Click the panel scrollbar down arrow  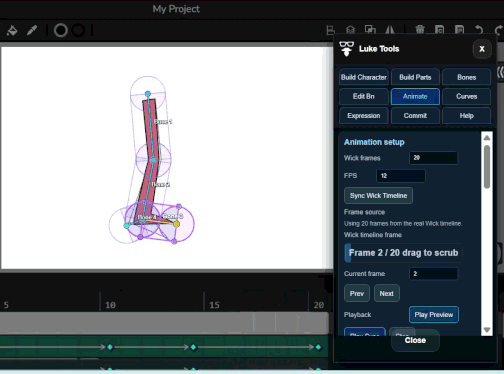click(x=487, y=330)
